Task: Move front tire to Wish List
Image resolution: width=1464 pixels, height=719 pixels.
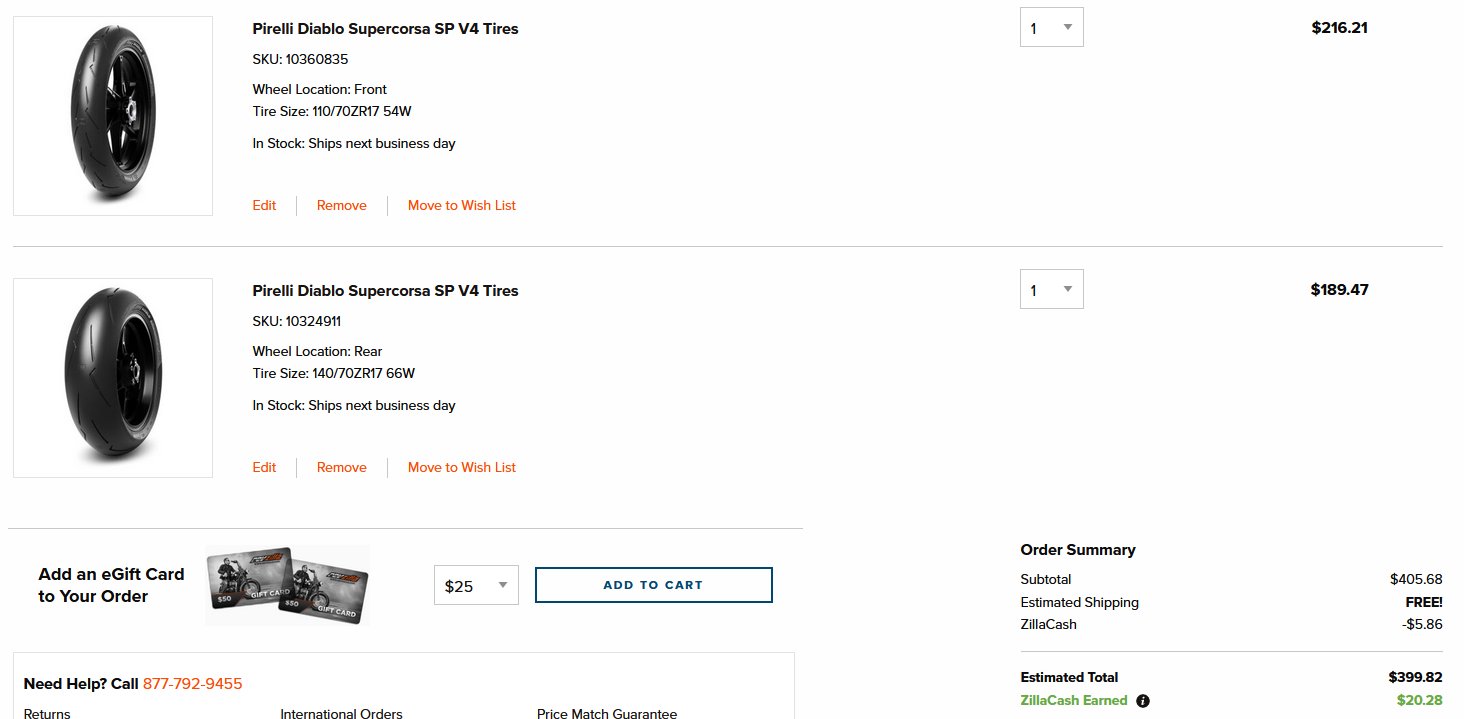Action: point(462,205)
